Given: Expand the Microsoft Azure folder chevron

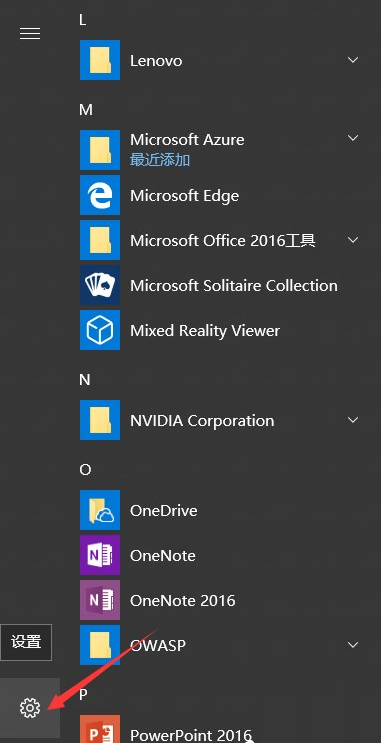Looking at the screenshot, I should (x=353, y=138).
